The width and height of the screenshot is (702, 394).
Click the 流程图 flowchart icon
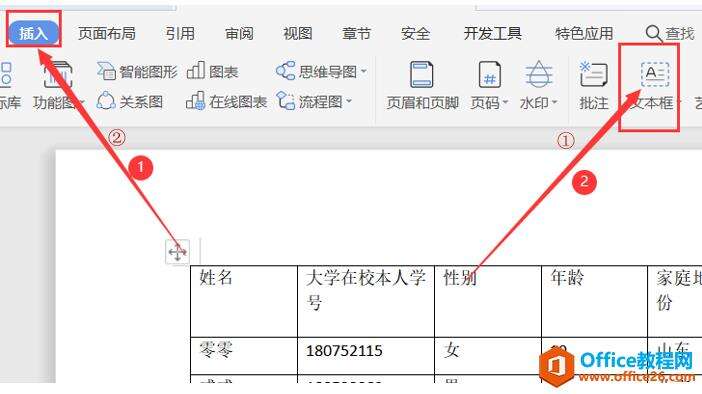click(x=285, y=101)
